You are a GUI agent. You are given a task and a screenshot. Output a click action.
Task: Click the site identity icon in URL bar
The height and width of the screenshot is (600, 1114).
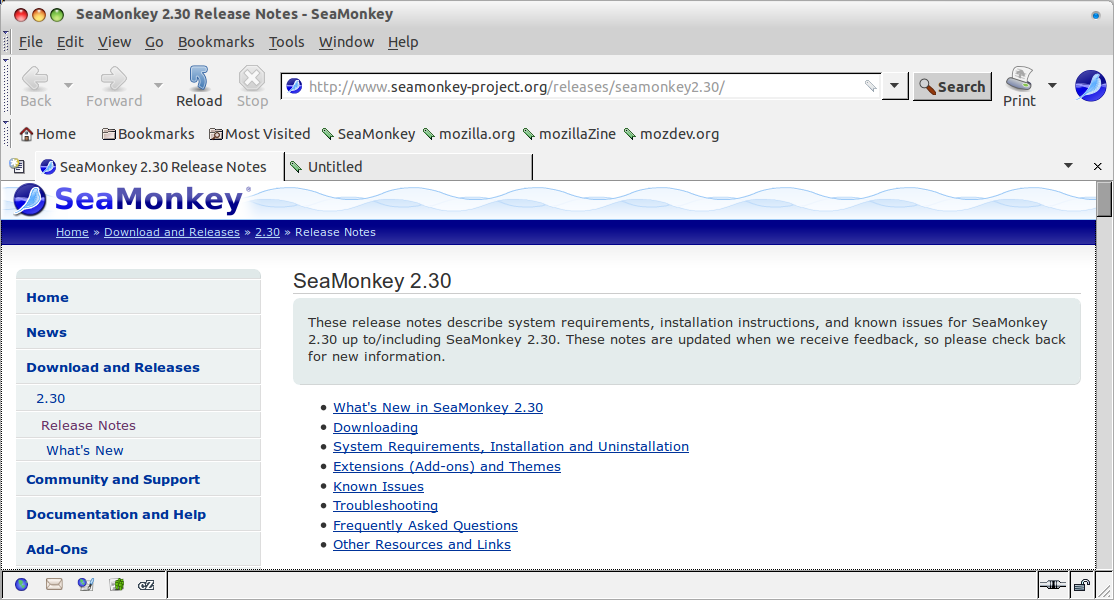(x=294, y=87)
